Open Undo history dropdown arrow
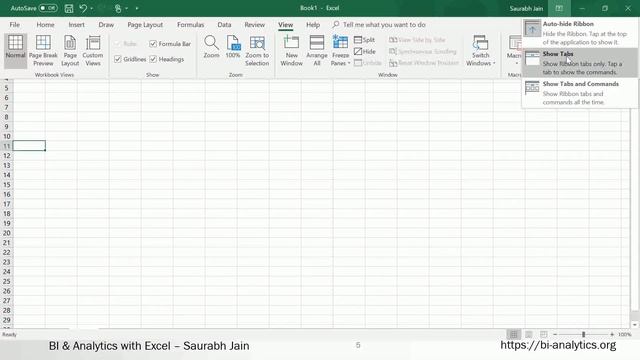The image size is (640, 360). [x=91, y=8]
